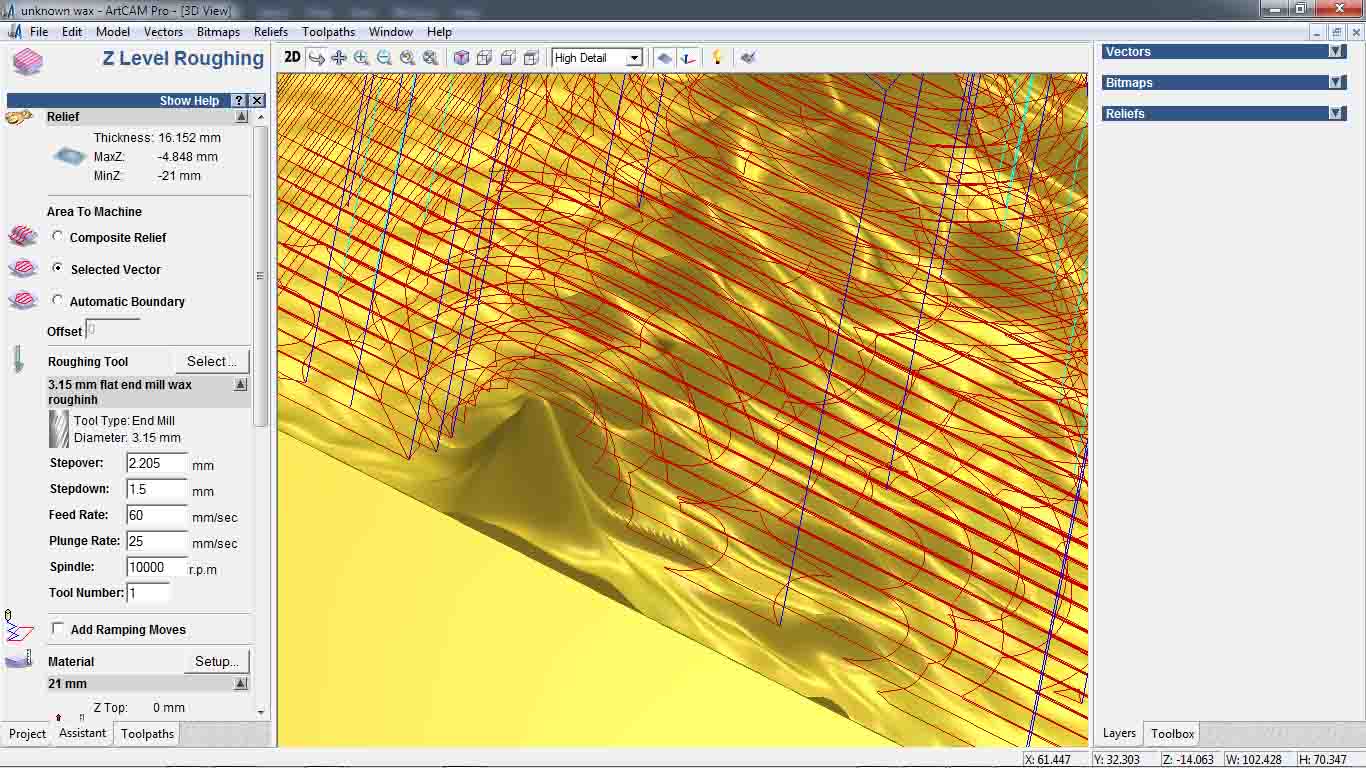Click the zoom to fit icon

pos(430,58)
